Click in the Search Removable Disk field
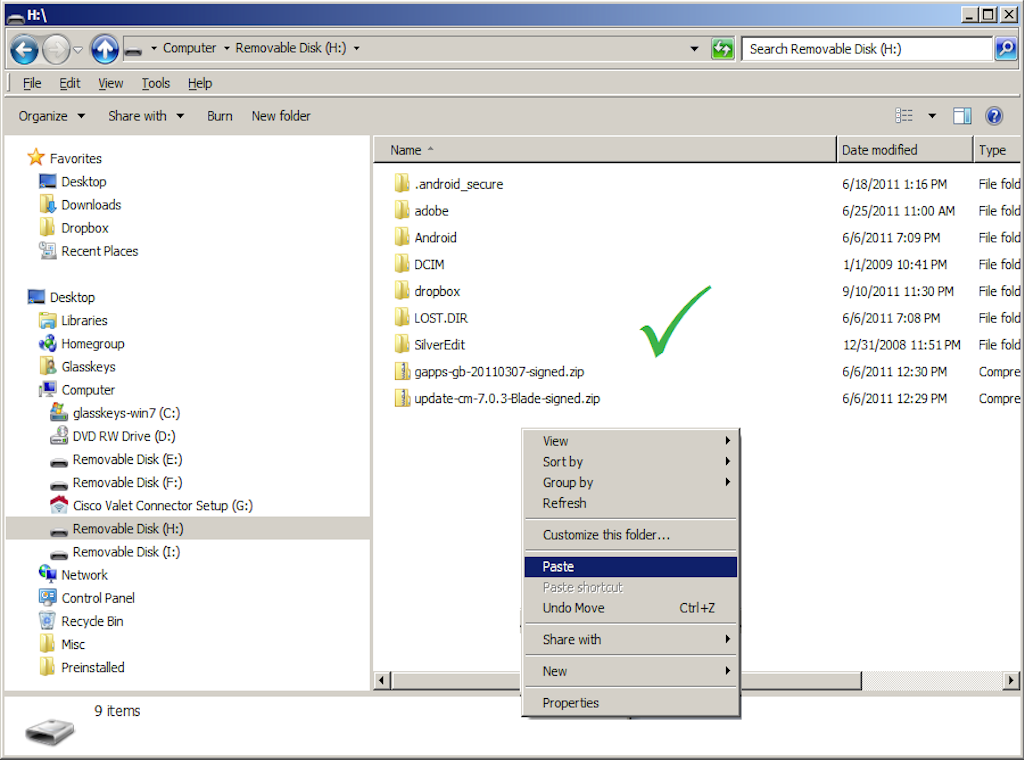This screenshot has height=760, width=1024. point(866,48)
